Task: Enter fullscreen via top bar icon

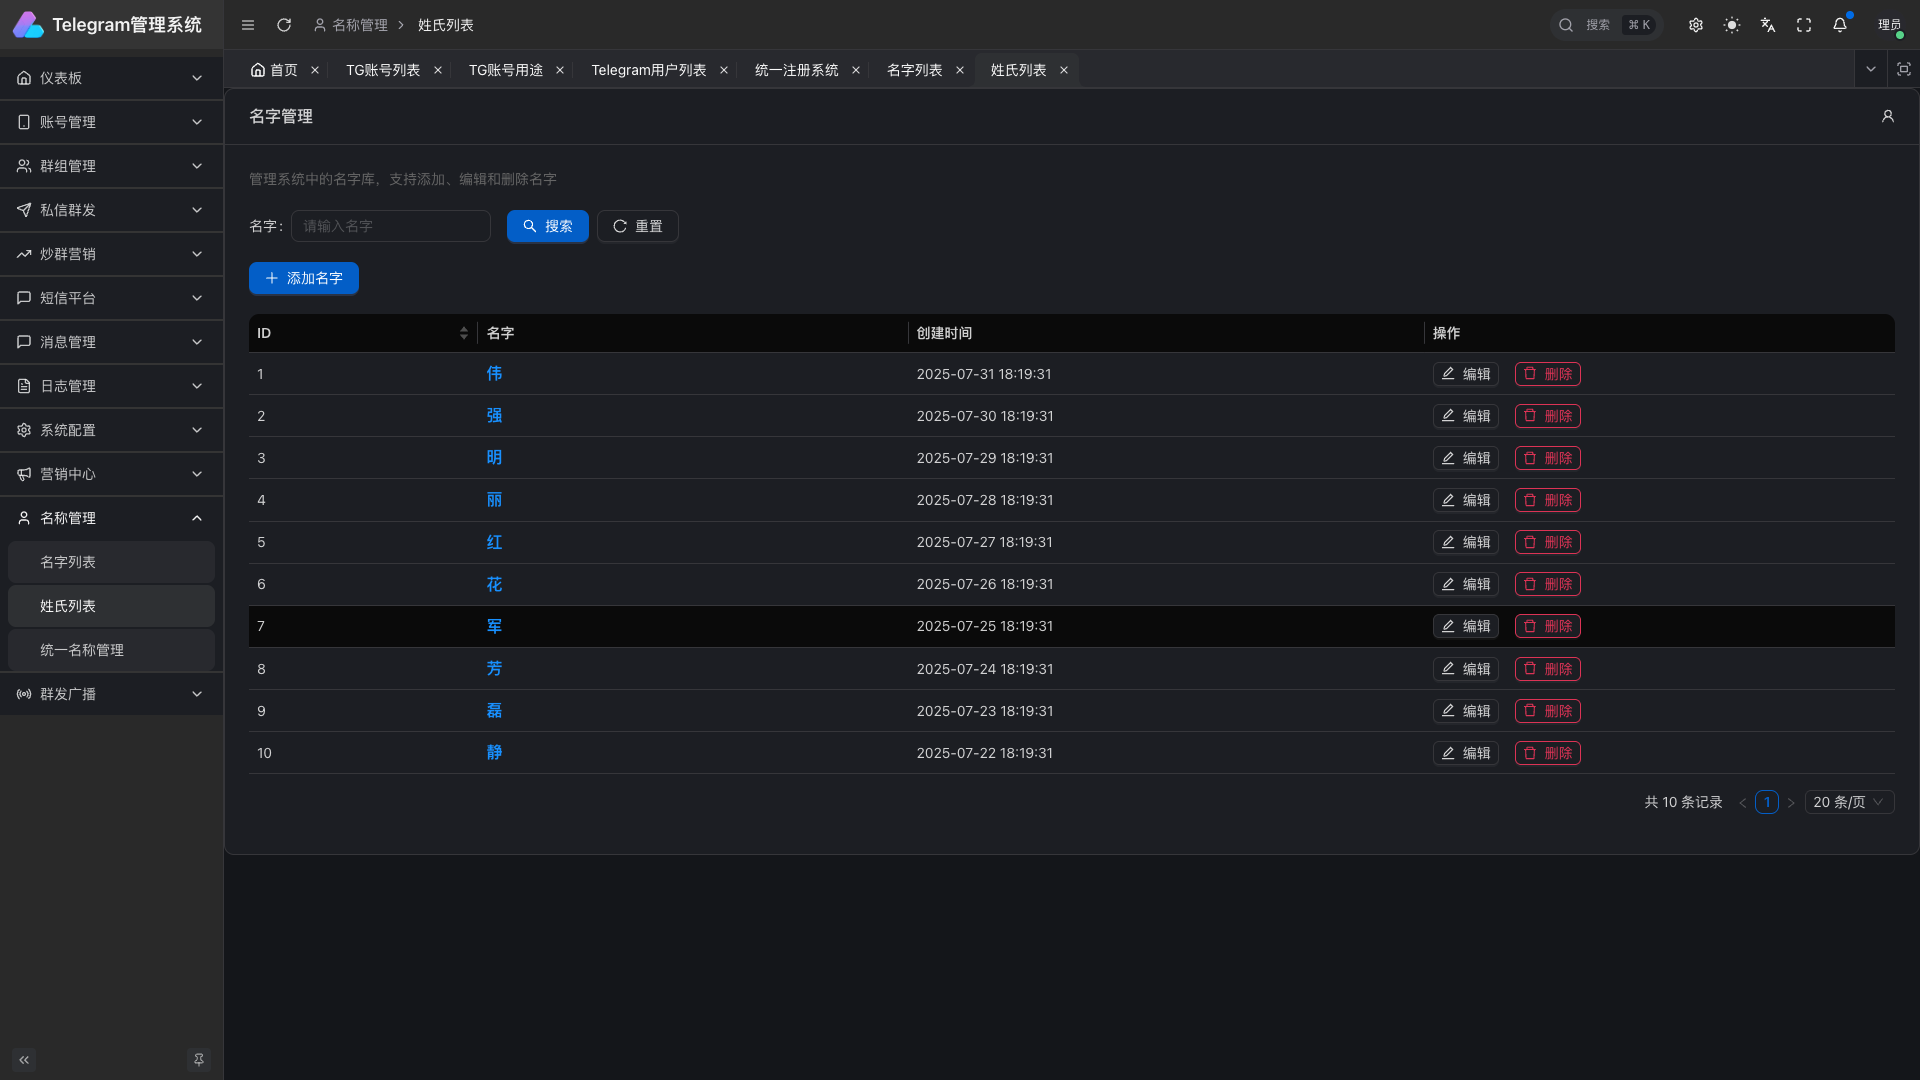Action: pyautogui.click(x=1804, y=25)
